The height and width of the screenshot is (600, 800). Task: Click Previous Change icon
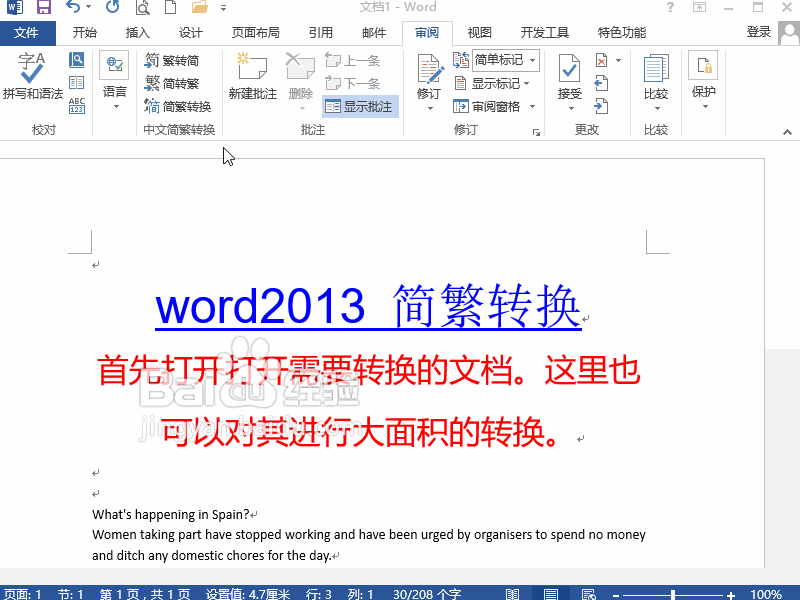point(602,83)
